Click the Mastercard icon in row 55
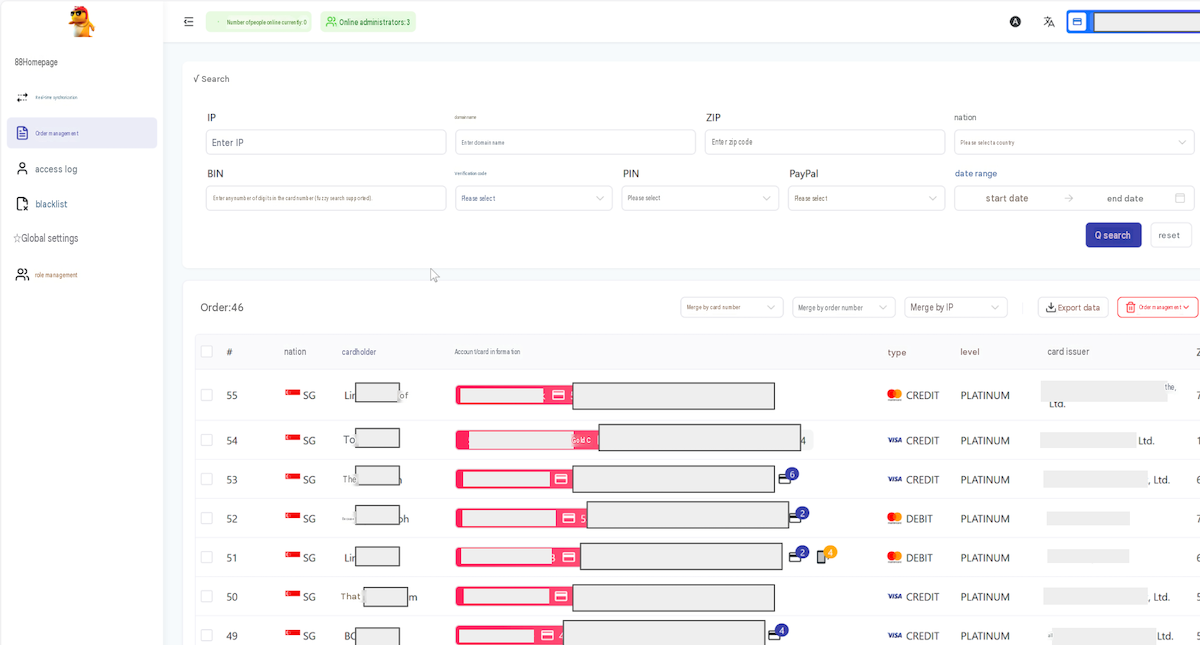Screen dimensions: 1200x645 click(x=894, y=395)
